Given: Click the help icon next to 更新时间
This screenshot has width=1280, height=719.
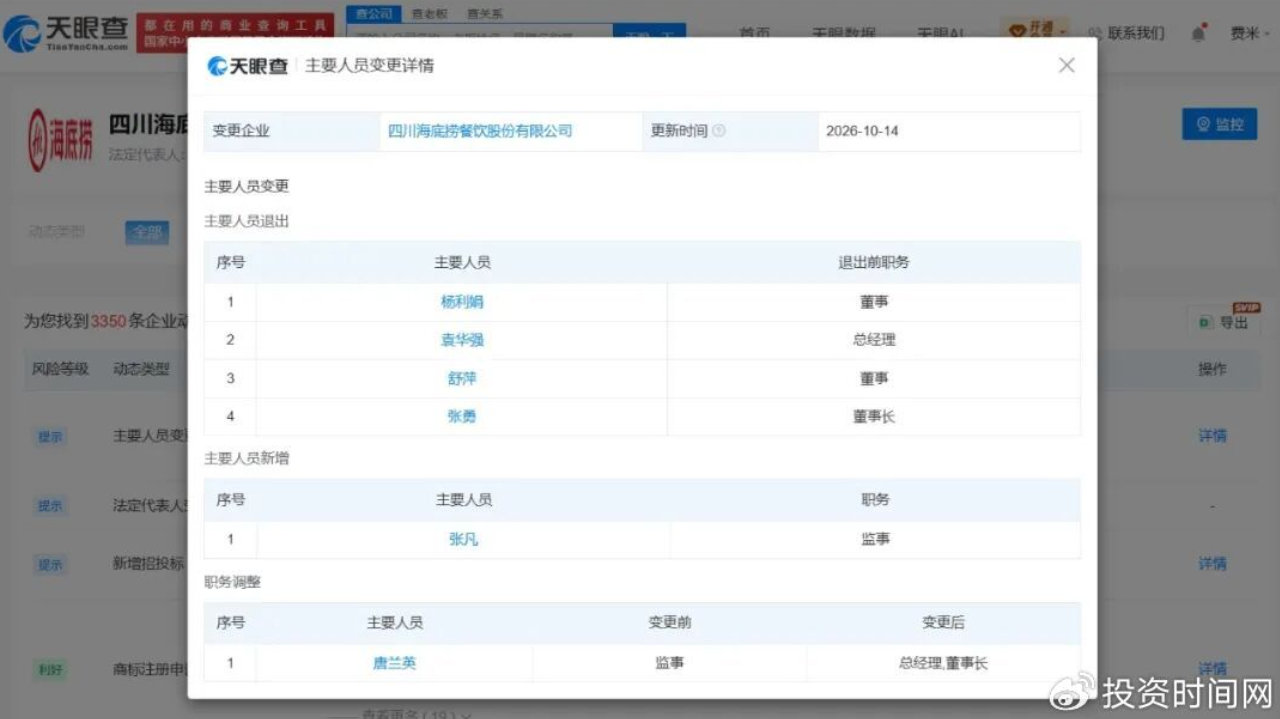Looking at the screenshot, I should click(x=719, y=131).
